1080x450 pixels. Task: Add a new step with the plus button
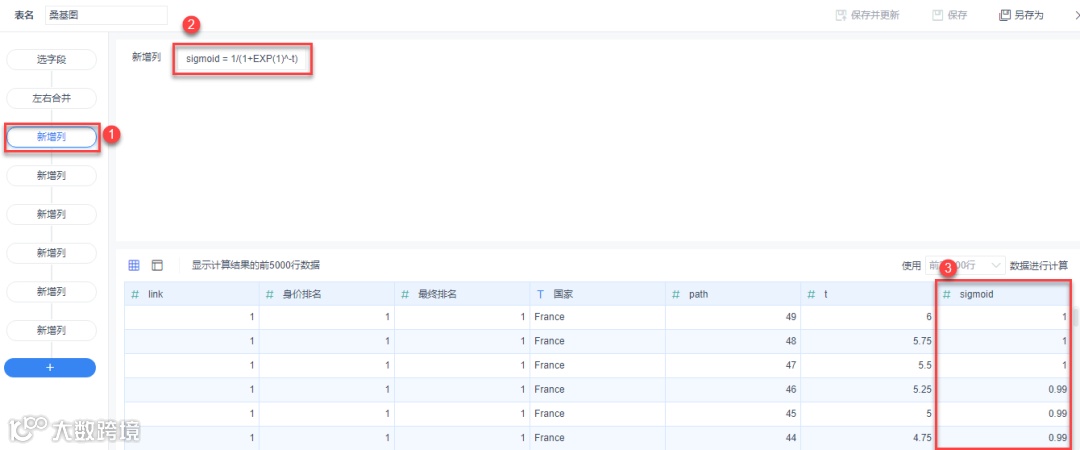[50, 367]
